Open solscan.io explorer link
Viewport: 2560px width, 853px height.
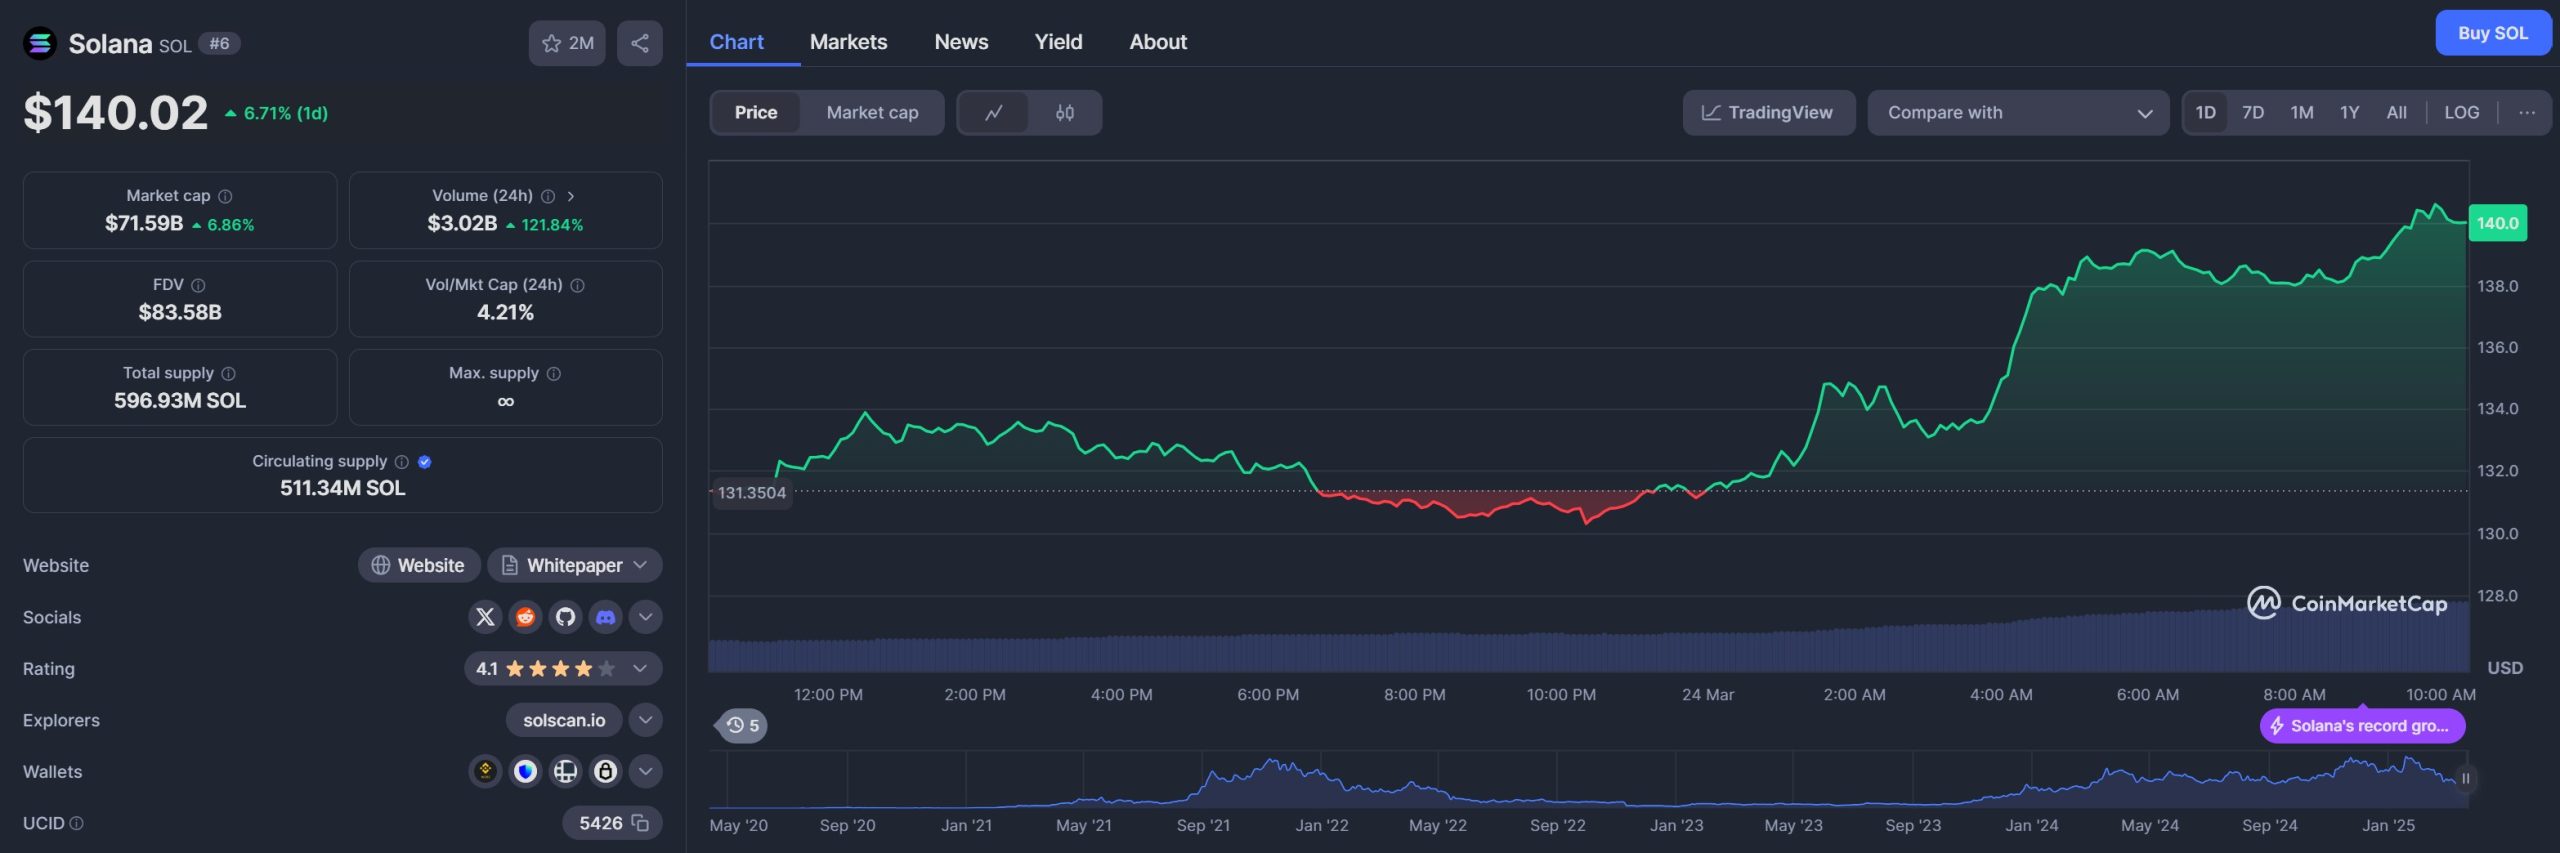tap(564, 720)
